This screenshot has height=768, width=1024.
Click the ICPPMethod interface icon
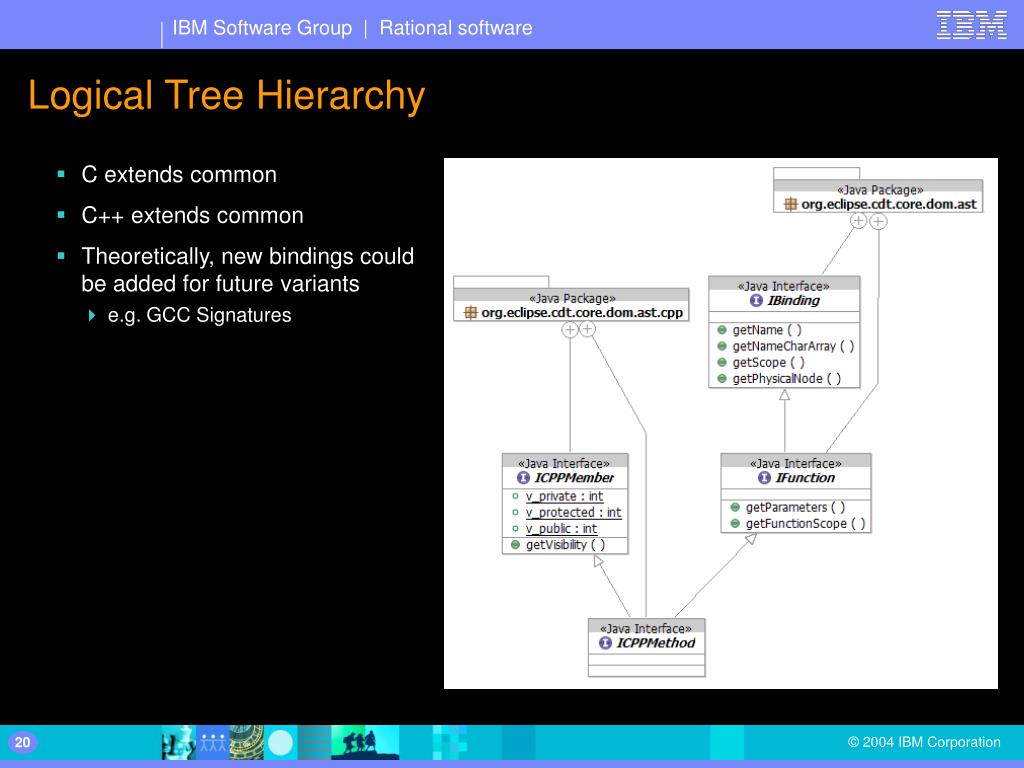click(605, 643)
